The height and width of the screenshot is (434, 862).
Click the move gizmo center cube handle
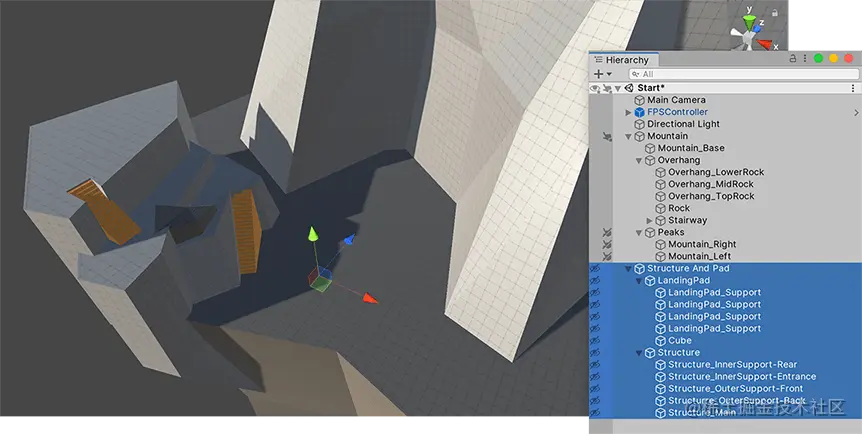(320, 279)
